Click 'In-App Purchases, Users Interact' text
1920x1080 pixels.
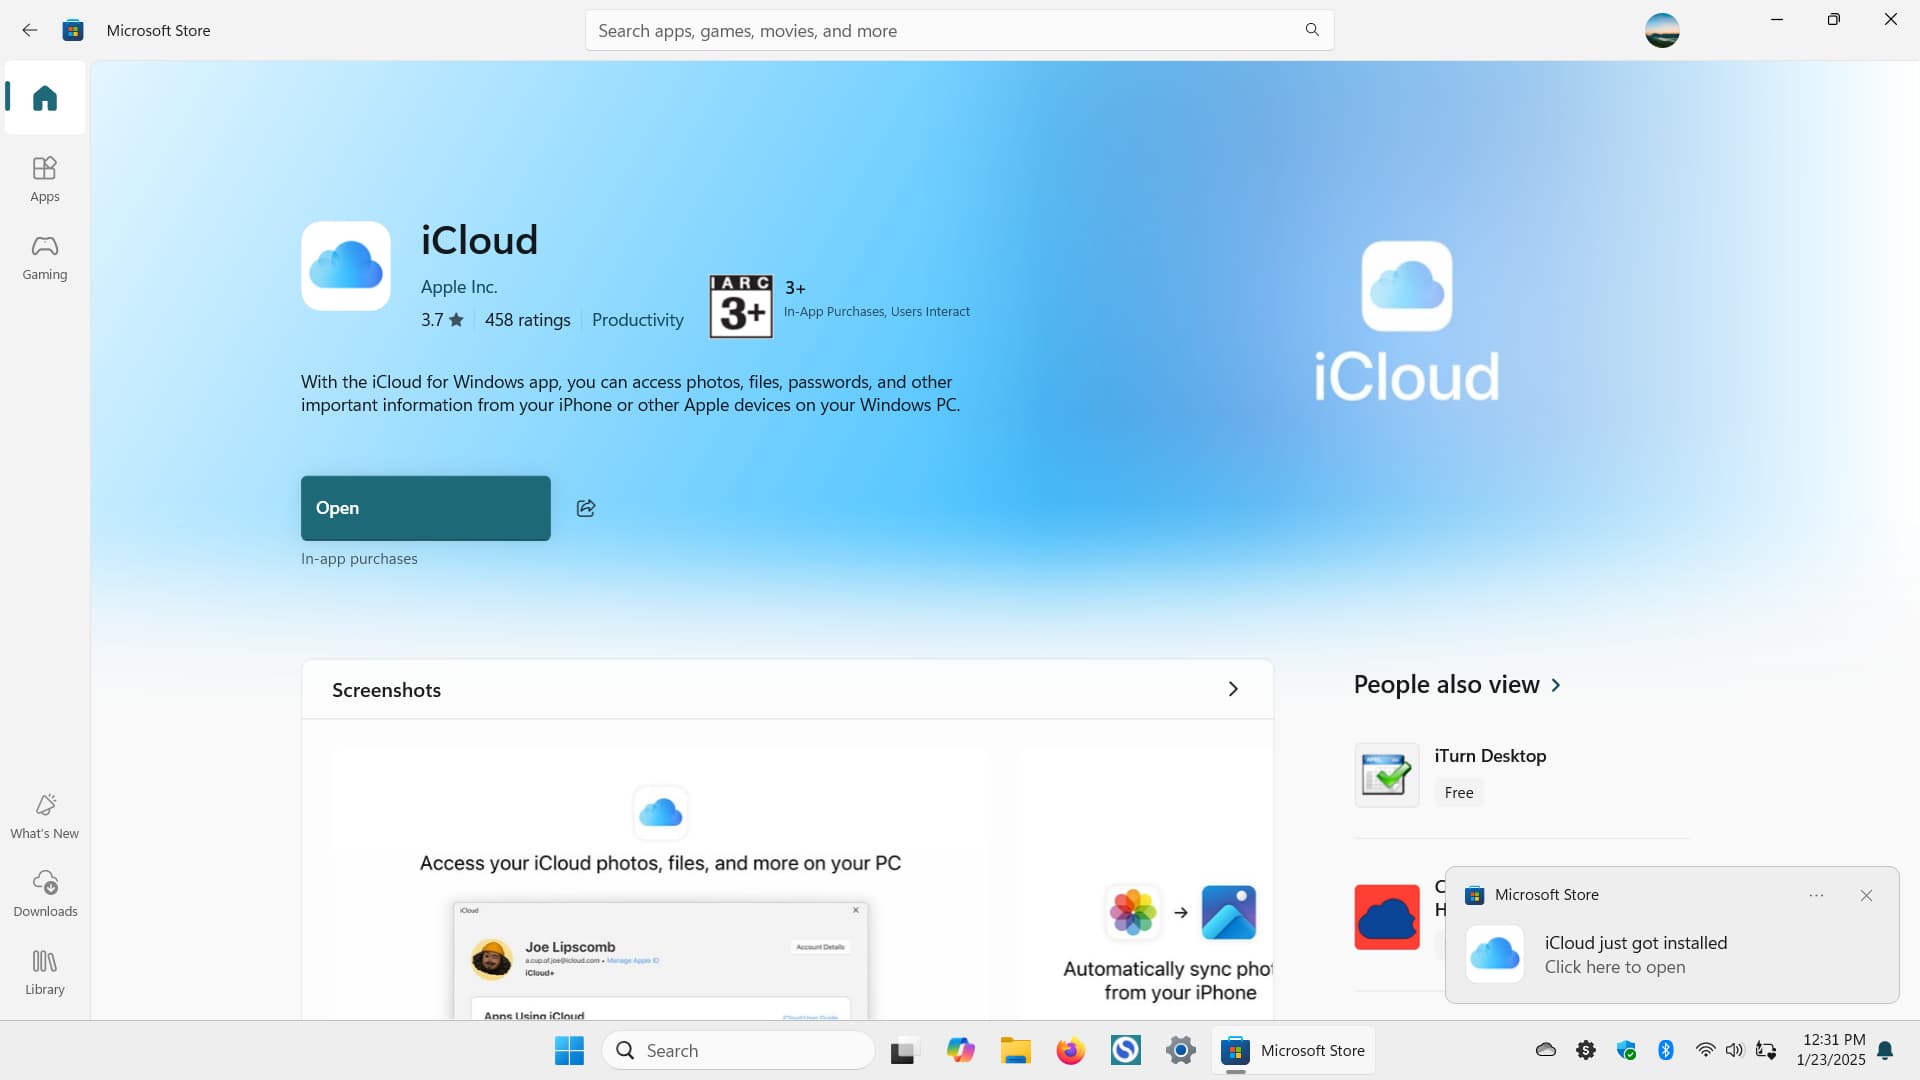pos(877,312)
